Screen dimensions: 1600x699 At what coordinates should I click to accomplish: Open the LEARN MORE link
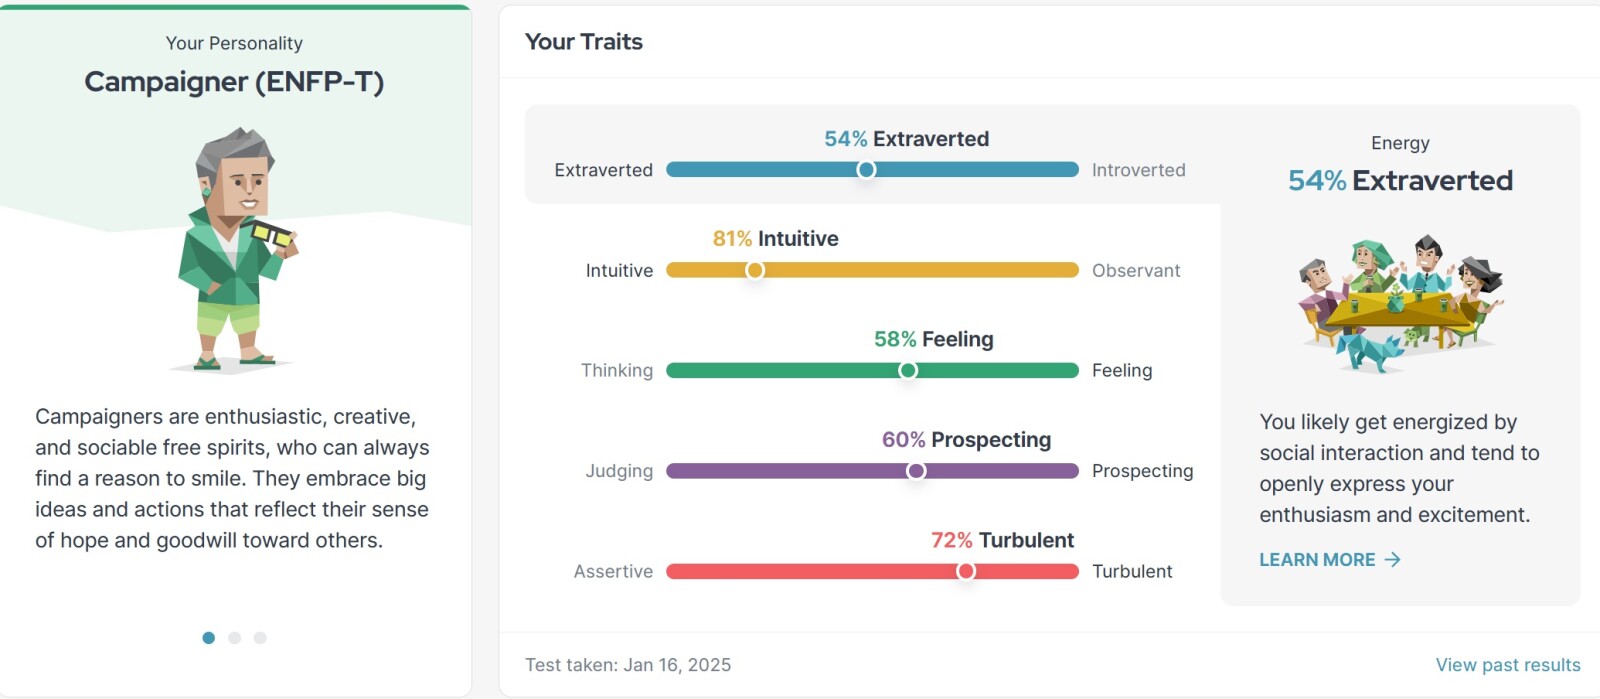[x=1317, y=560]
